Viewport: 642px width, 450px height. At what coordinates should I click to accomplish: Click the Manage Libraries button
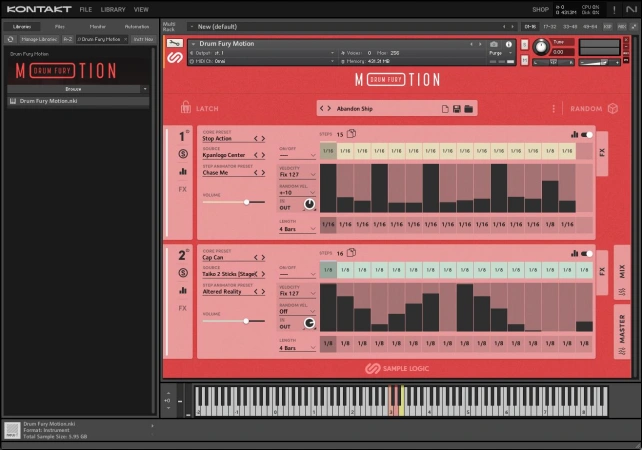(39, 39)
